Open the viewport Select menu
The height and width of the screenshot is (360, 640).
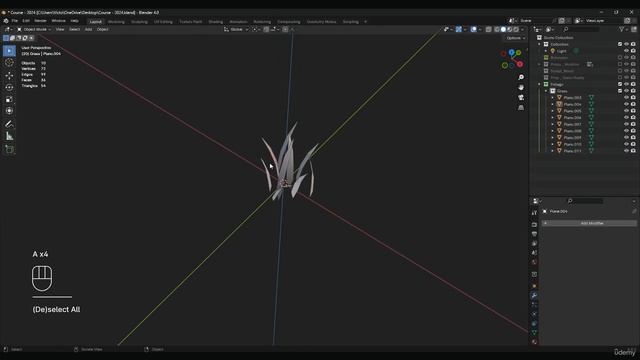(74, 29)
